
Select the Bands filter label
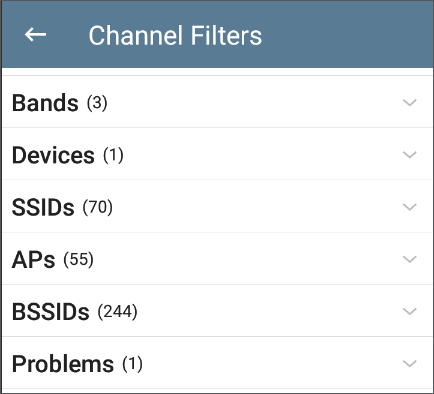[45, 103]
